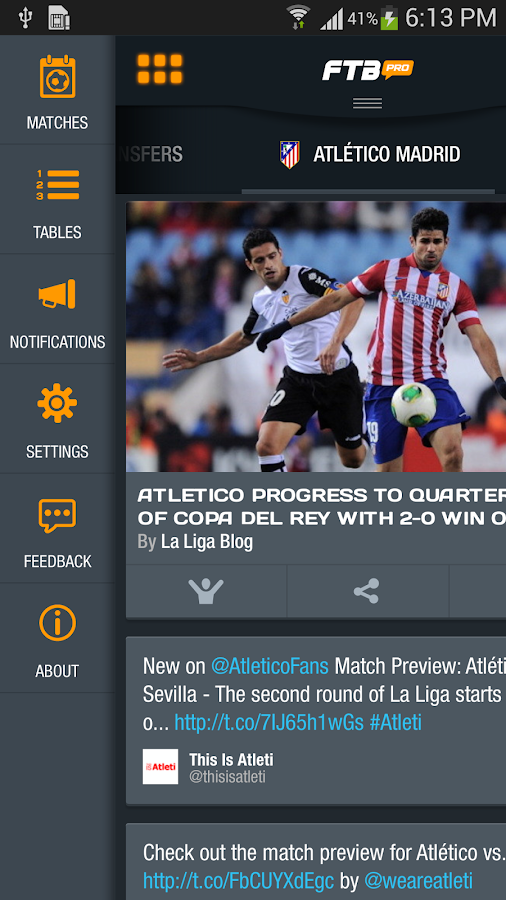Open La Liga Blog author link
The image size is (506, 900).
(207, 542)
